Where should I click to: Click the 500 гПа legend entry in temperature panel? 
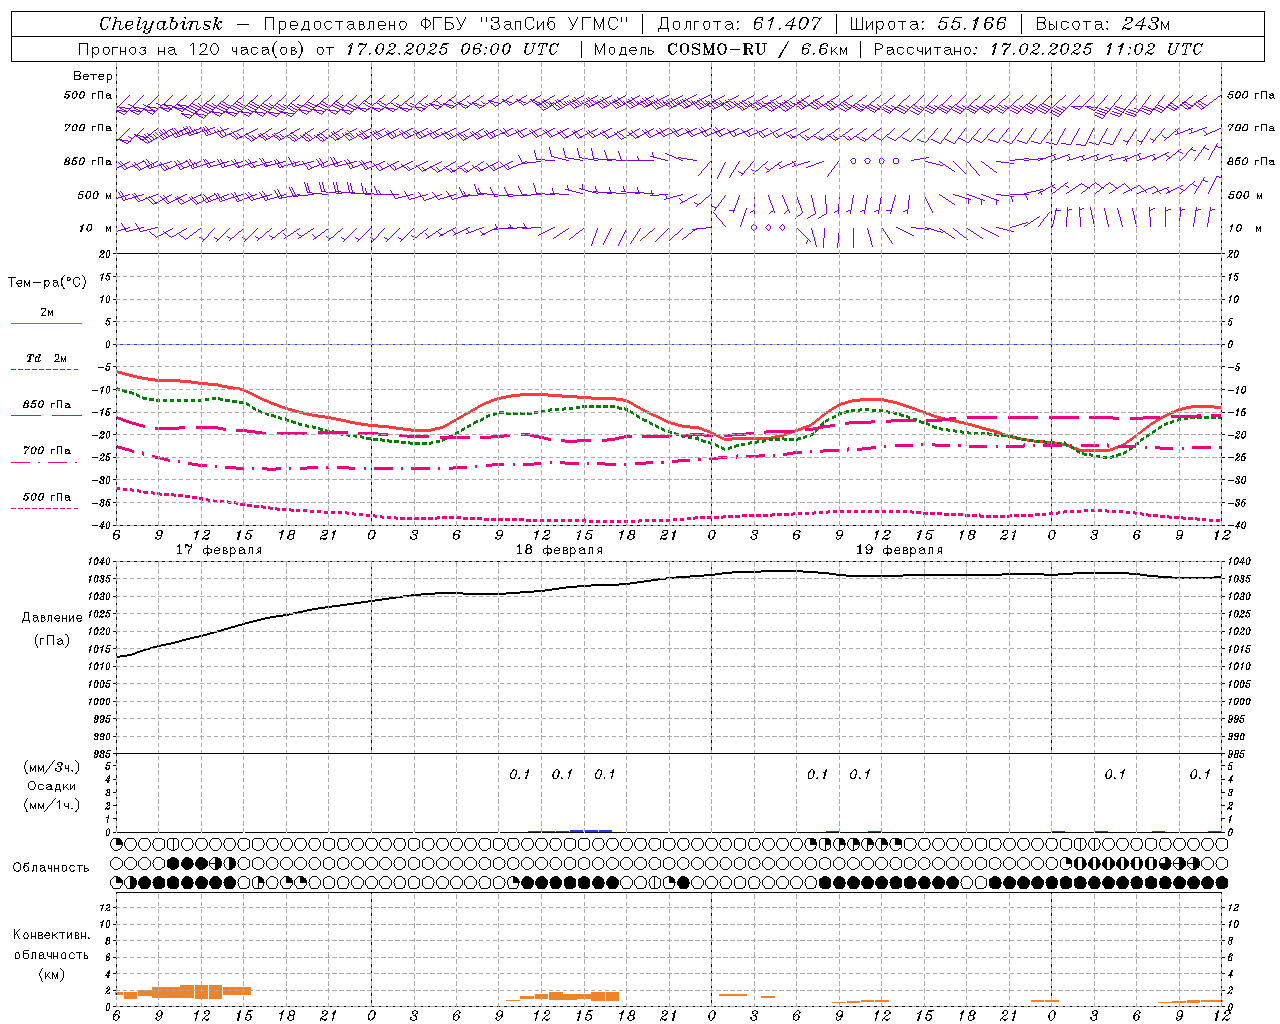[x=47, y=497]
